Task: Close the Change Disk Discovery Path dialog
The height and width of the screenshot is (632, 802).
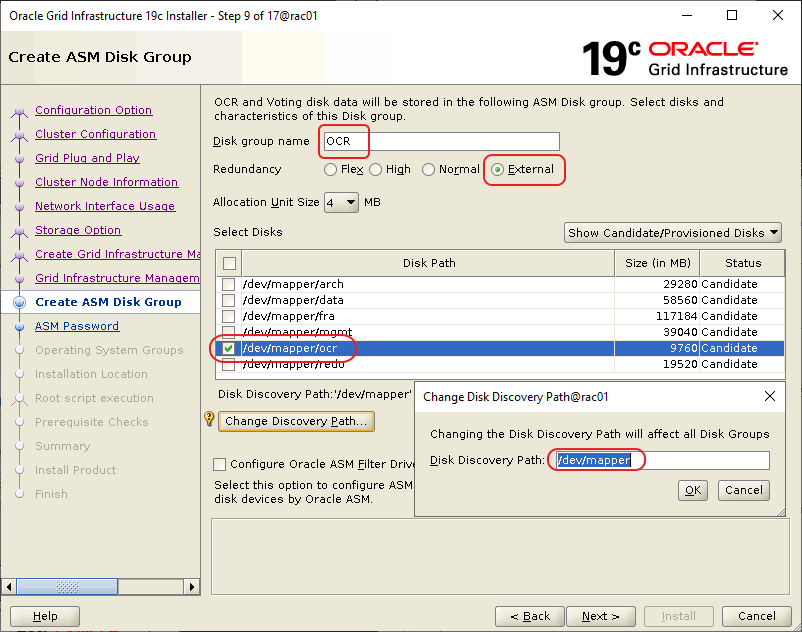Action: pyautogui.click(x=769, y=396)
